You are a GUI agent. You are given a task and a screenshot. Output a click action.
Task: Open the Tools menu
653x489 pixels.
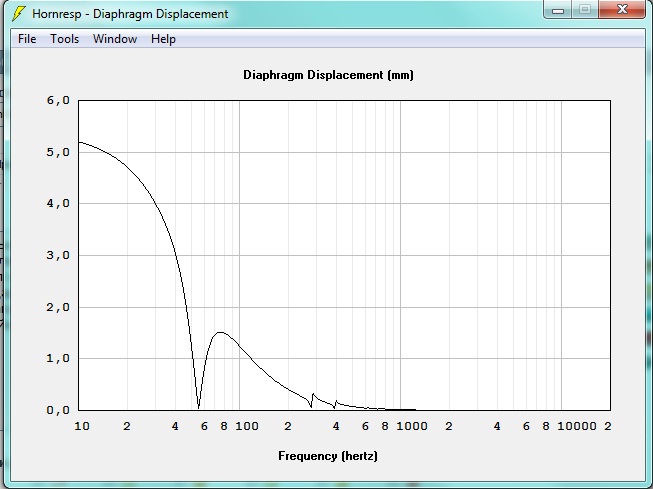(x=65, y=39)
